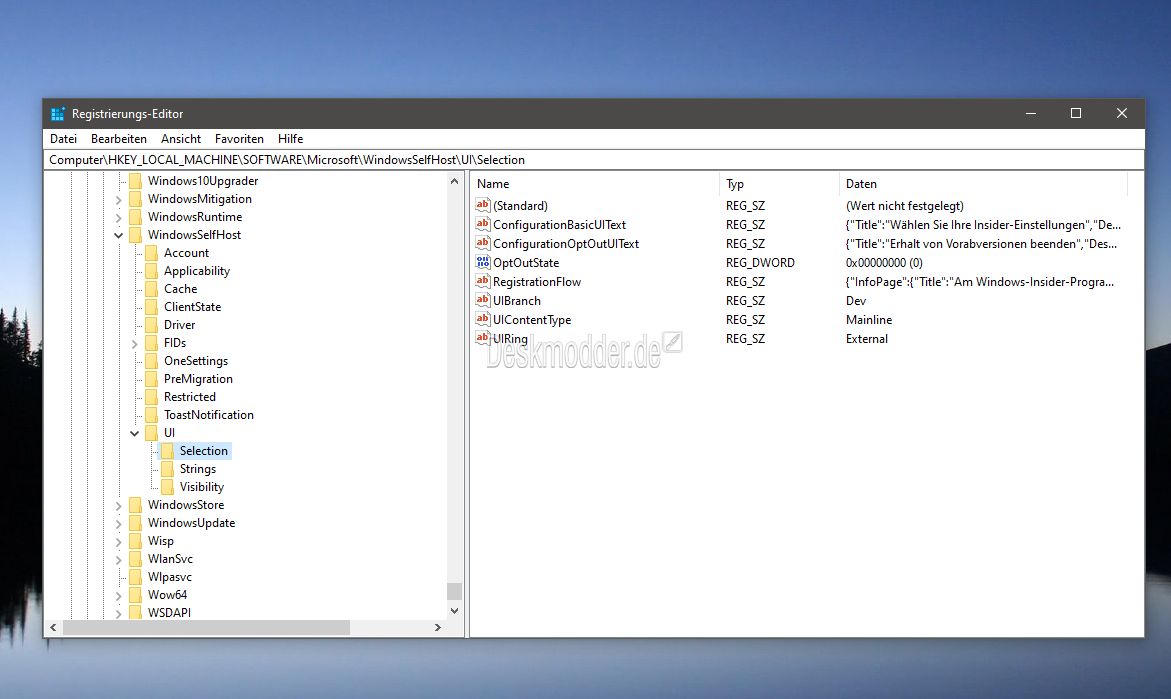Click the Cache folder icon
The height and width of the screenshot is (699, 1171).
point(152,288)
